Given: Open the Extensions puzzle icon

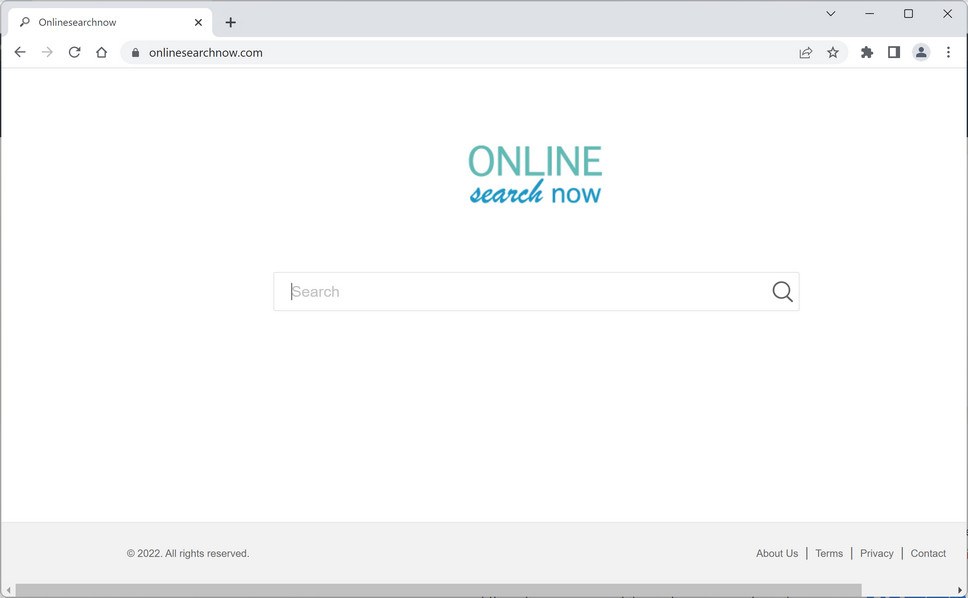Looking at the screenshot, I should (867, 52).
